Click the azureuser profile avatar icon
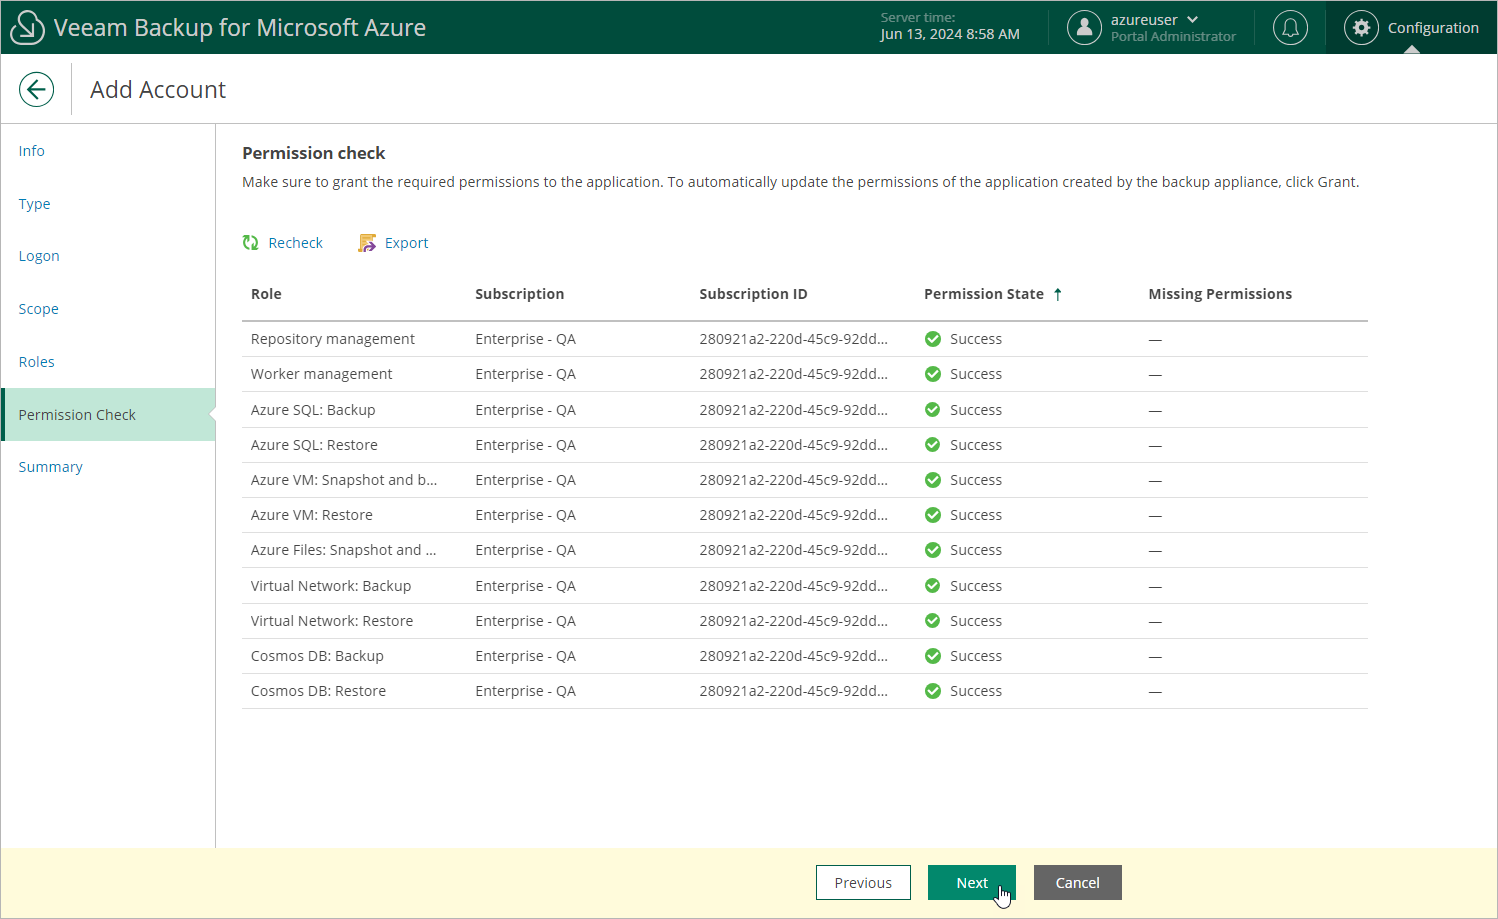 click(x=1084, y=28)
